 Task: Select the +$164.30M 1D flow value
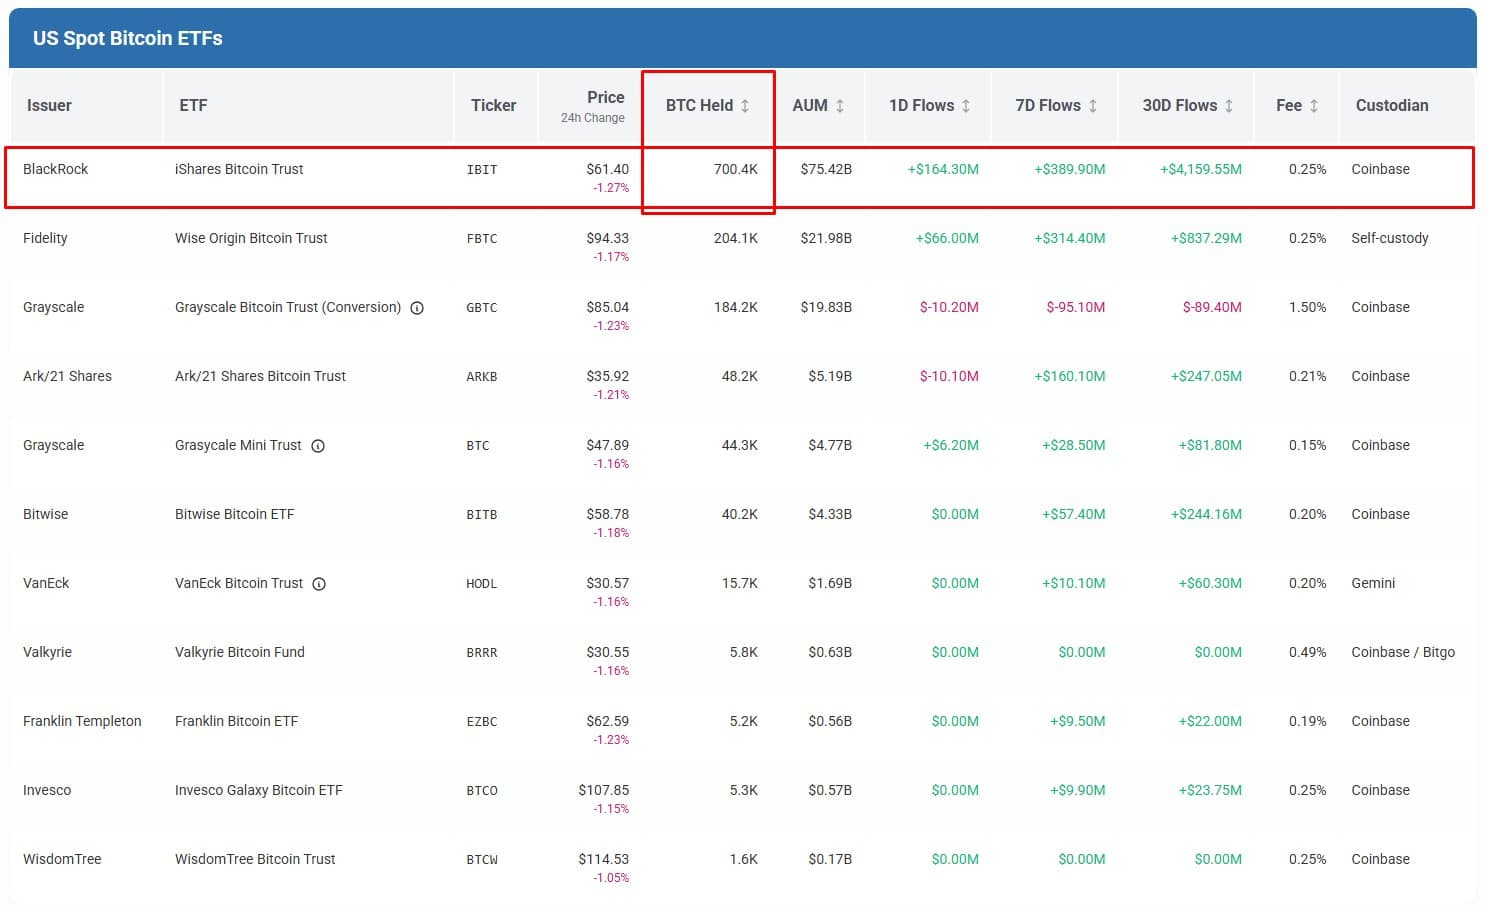click(943, 169)
